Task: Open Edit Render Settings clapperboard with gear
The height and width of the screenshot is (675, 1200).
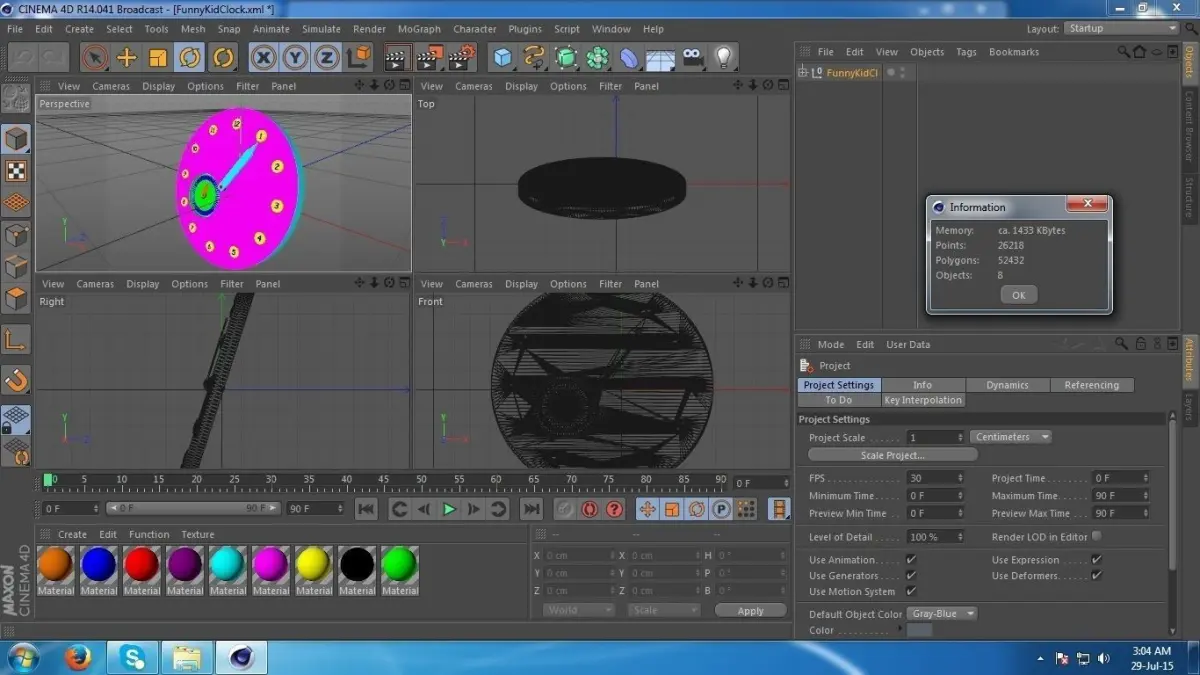Action: pos(461,57)
